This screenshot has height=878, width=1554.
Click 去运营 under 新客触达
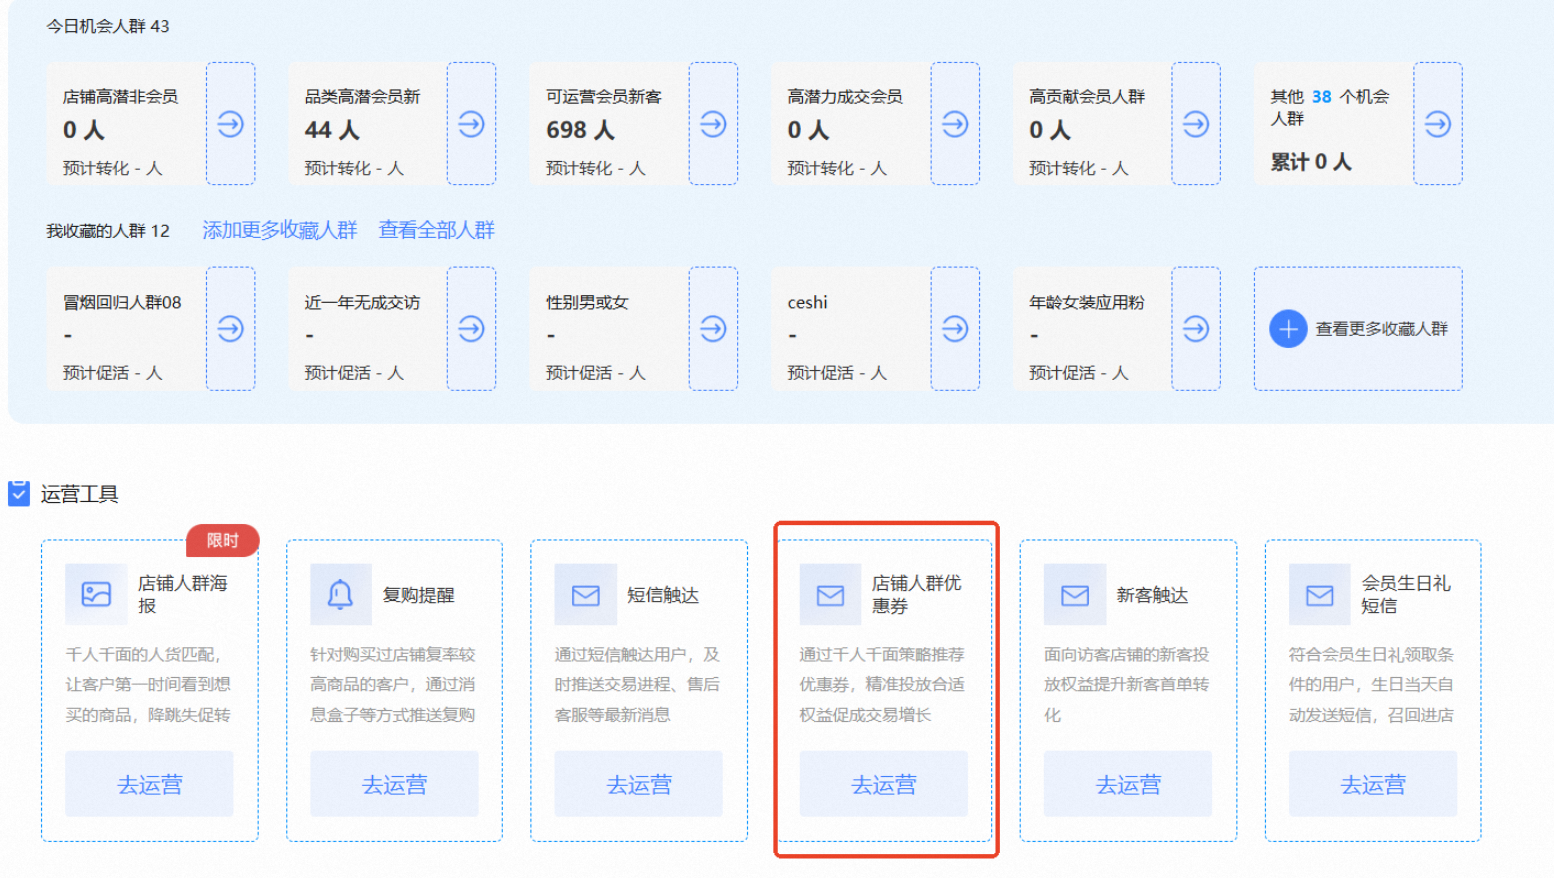[x=1129, y=784]
